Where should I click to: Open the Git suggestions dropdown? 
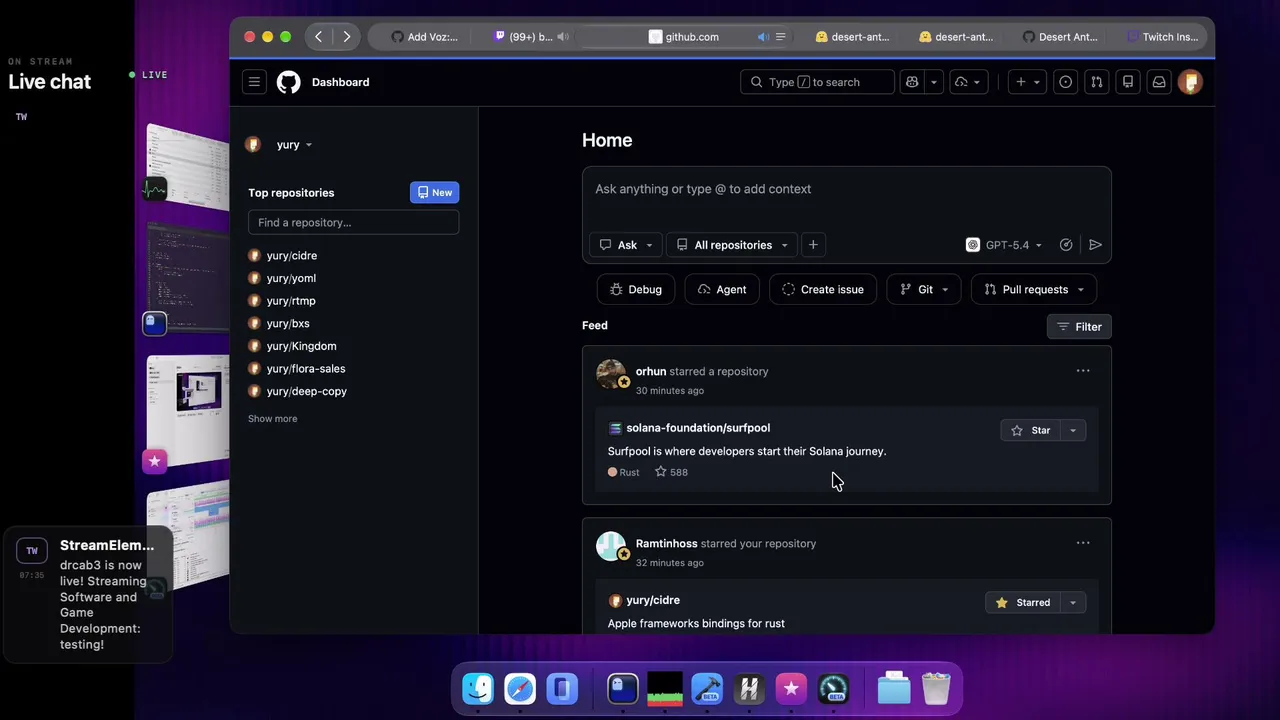click(x=924, y=290)
